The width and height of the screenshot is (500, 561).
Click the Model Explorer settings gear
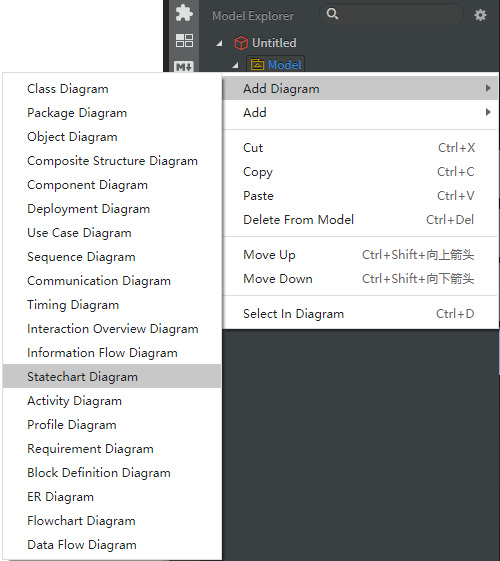pyautogui.click(x=480, y=15)
